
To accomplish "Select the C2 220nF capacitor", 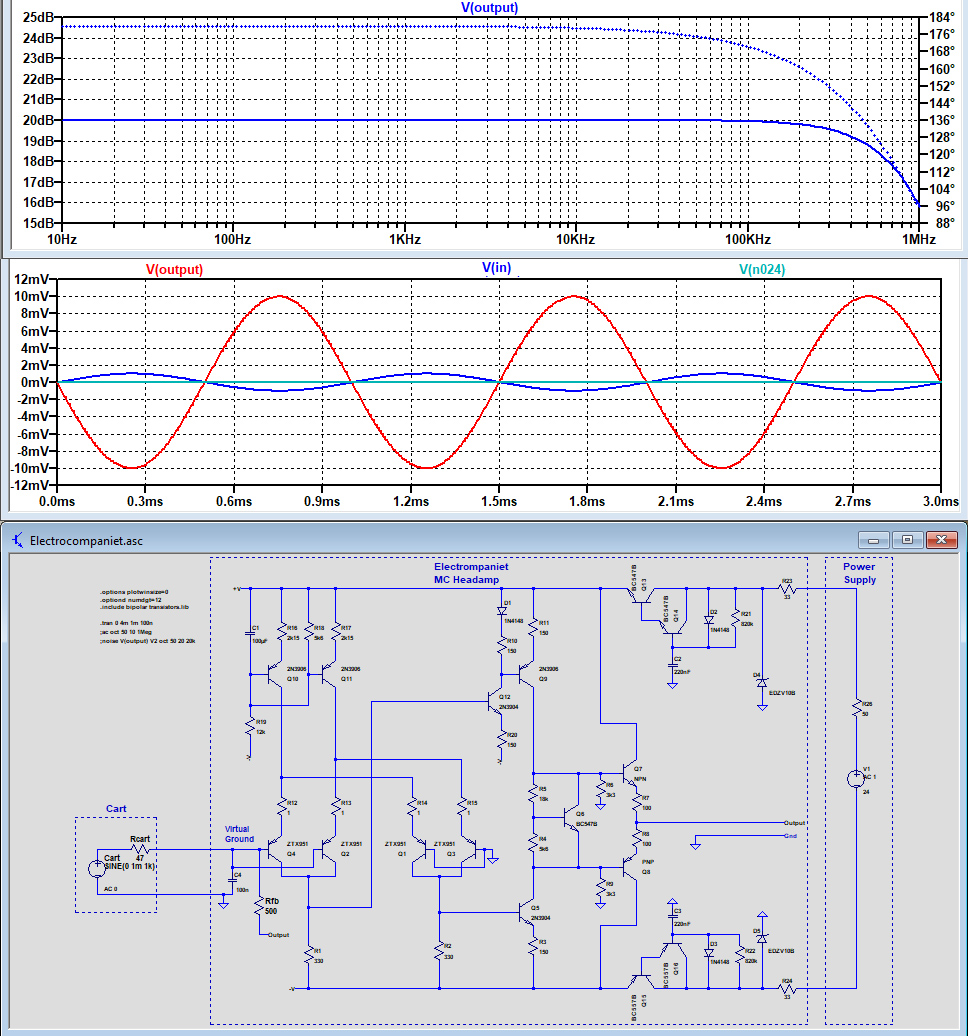I will tap(673, 665).
